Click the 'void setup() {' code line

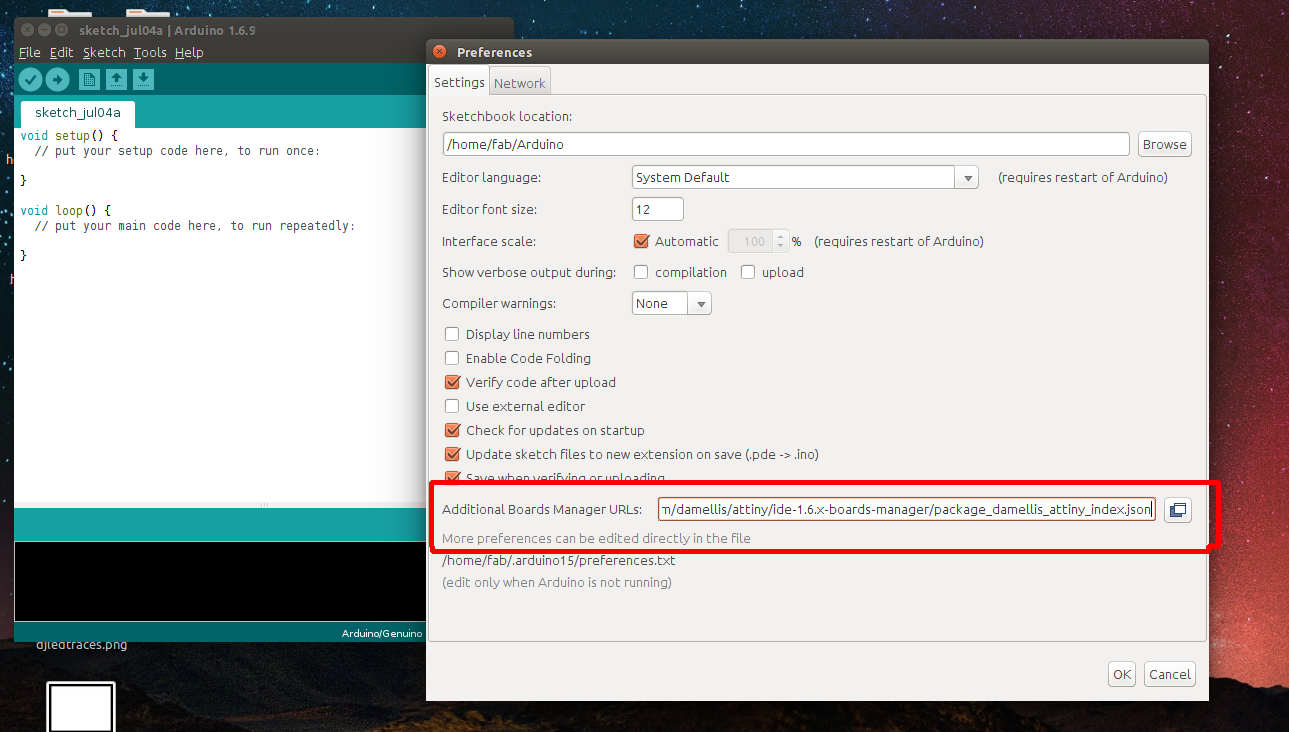click(x=69, y=134)
